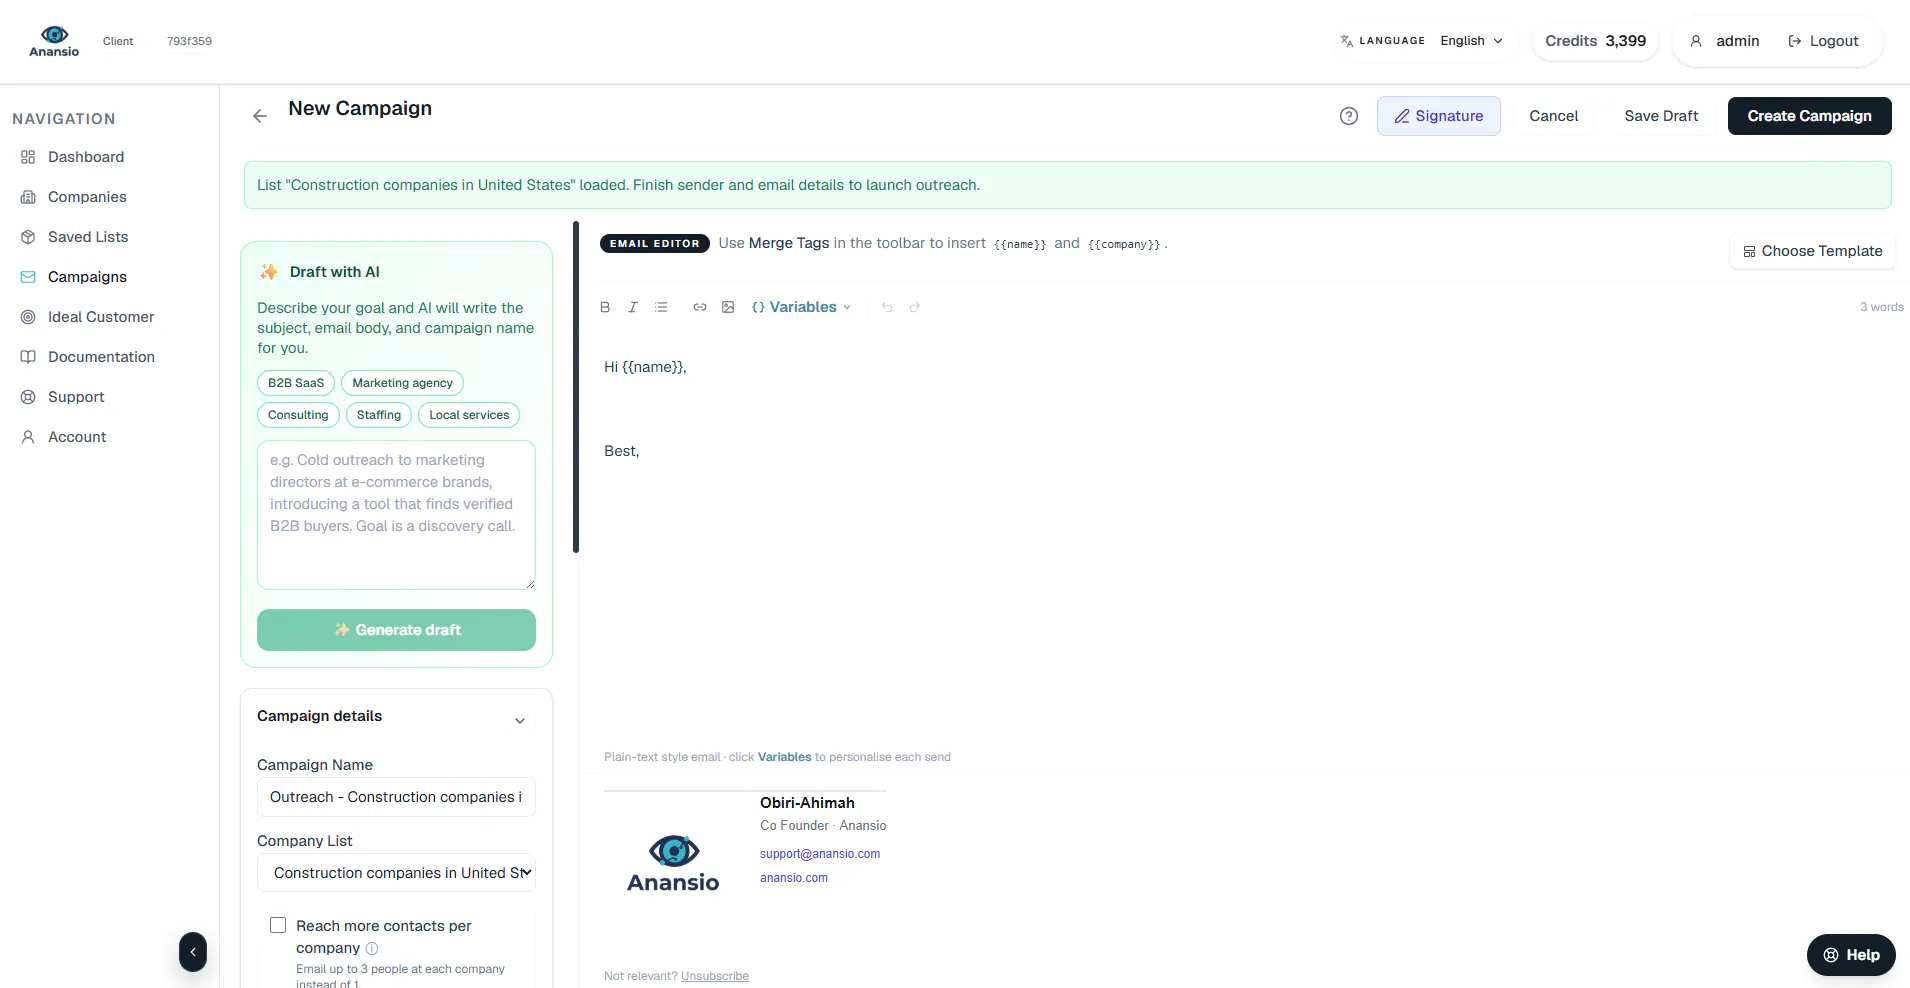Open Campaigns from navigation
This screenshot has height=988, width=1910.
point(87,277)
